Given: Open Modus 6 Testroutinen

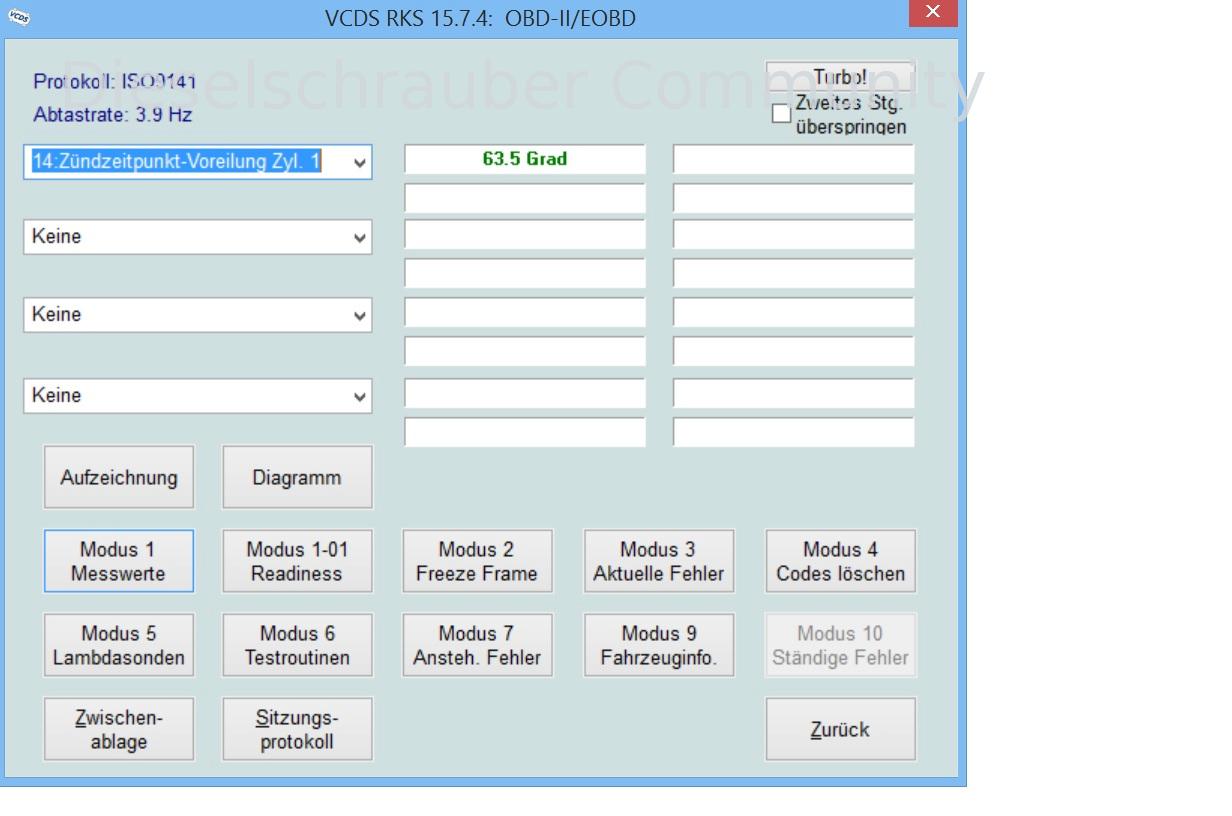Looking at the screenshot, I should point(297,645).
